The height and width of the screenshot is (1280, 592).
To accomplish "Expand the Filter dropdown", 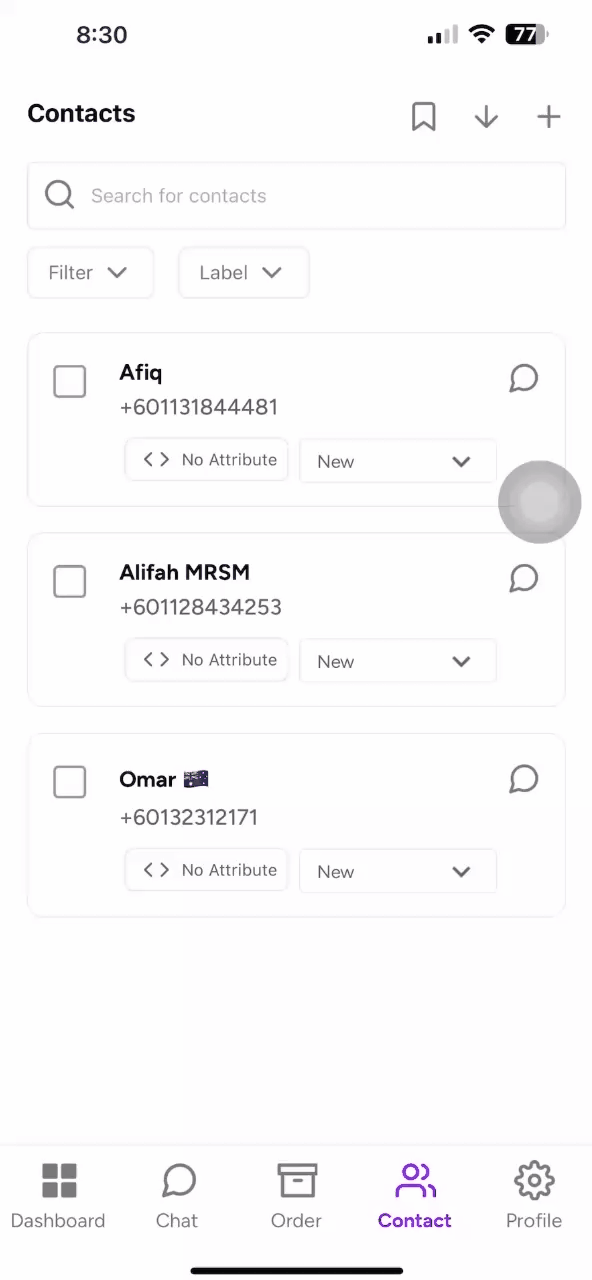I will (91, 272).
